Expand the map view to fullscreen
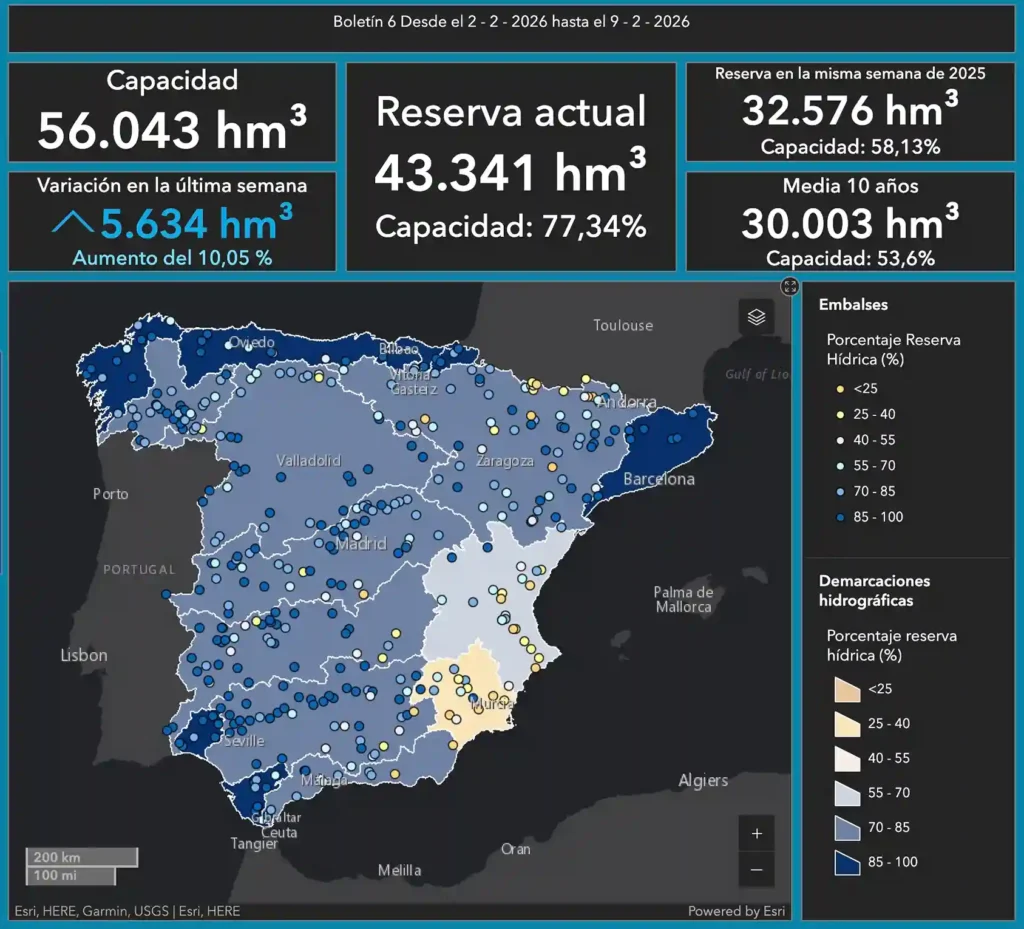The width and height of the screenshot is (1024, 929). (790, 287)
